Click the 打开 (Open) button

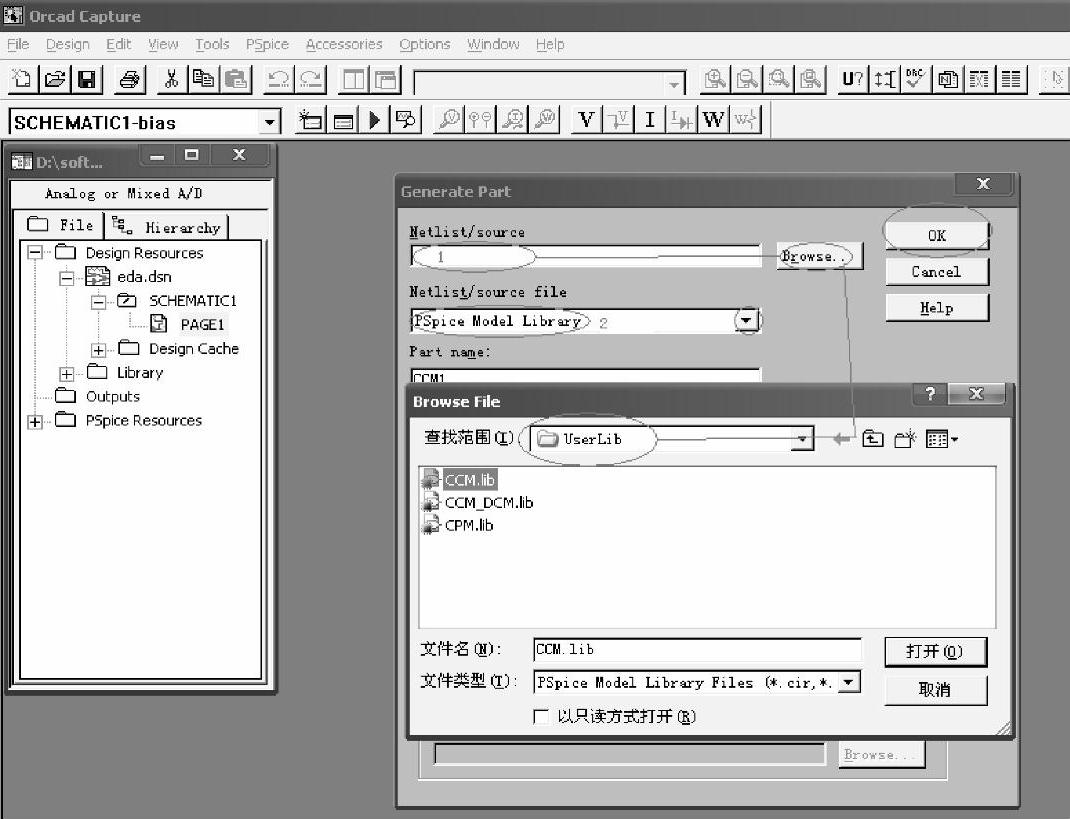tap(935, 652)
